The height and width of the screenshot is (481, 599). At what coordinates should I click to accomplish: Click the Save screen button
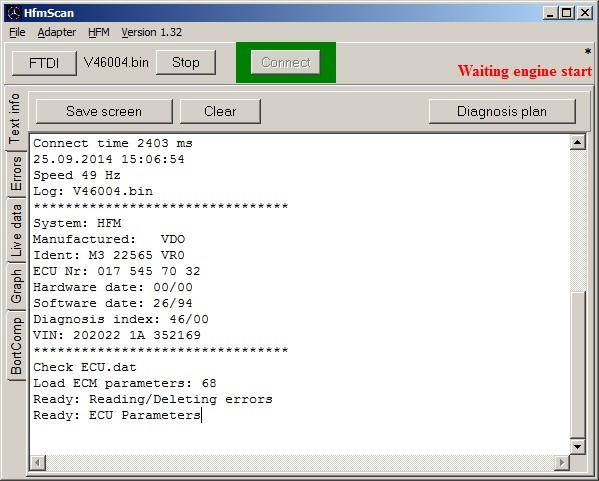tap(104, 112)
